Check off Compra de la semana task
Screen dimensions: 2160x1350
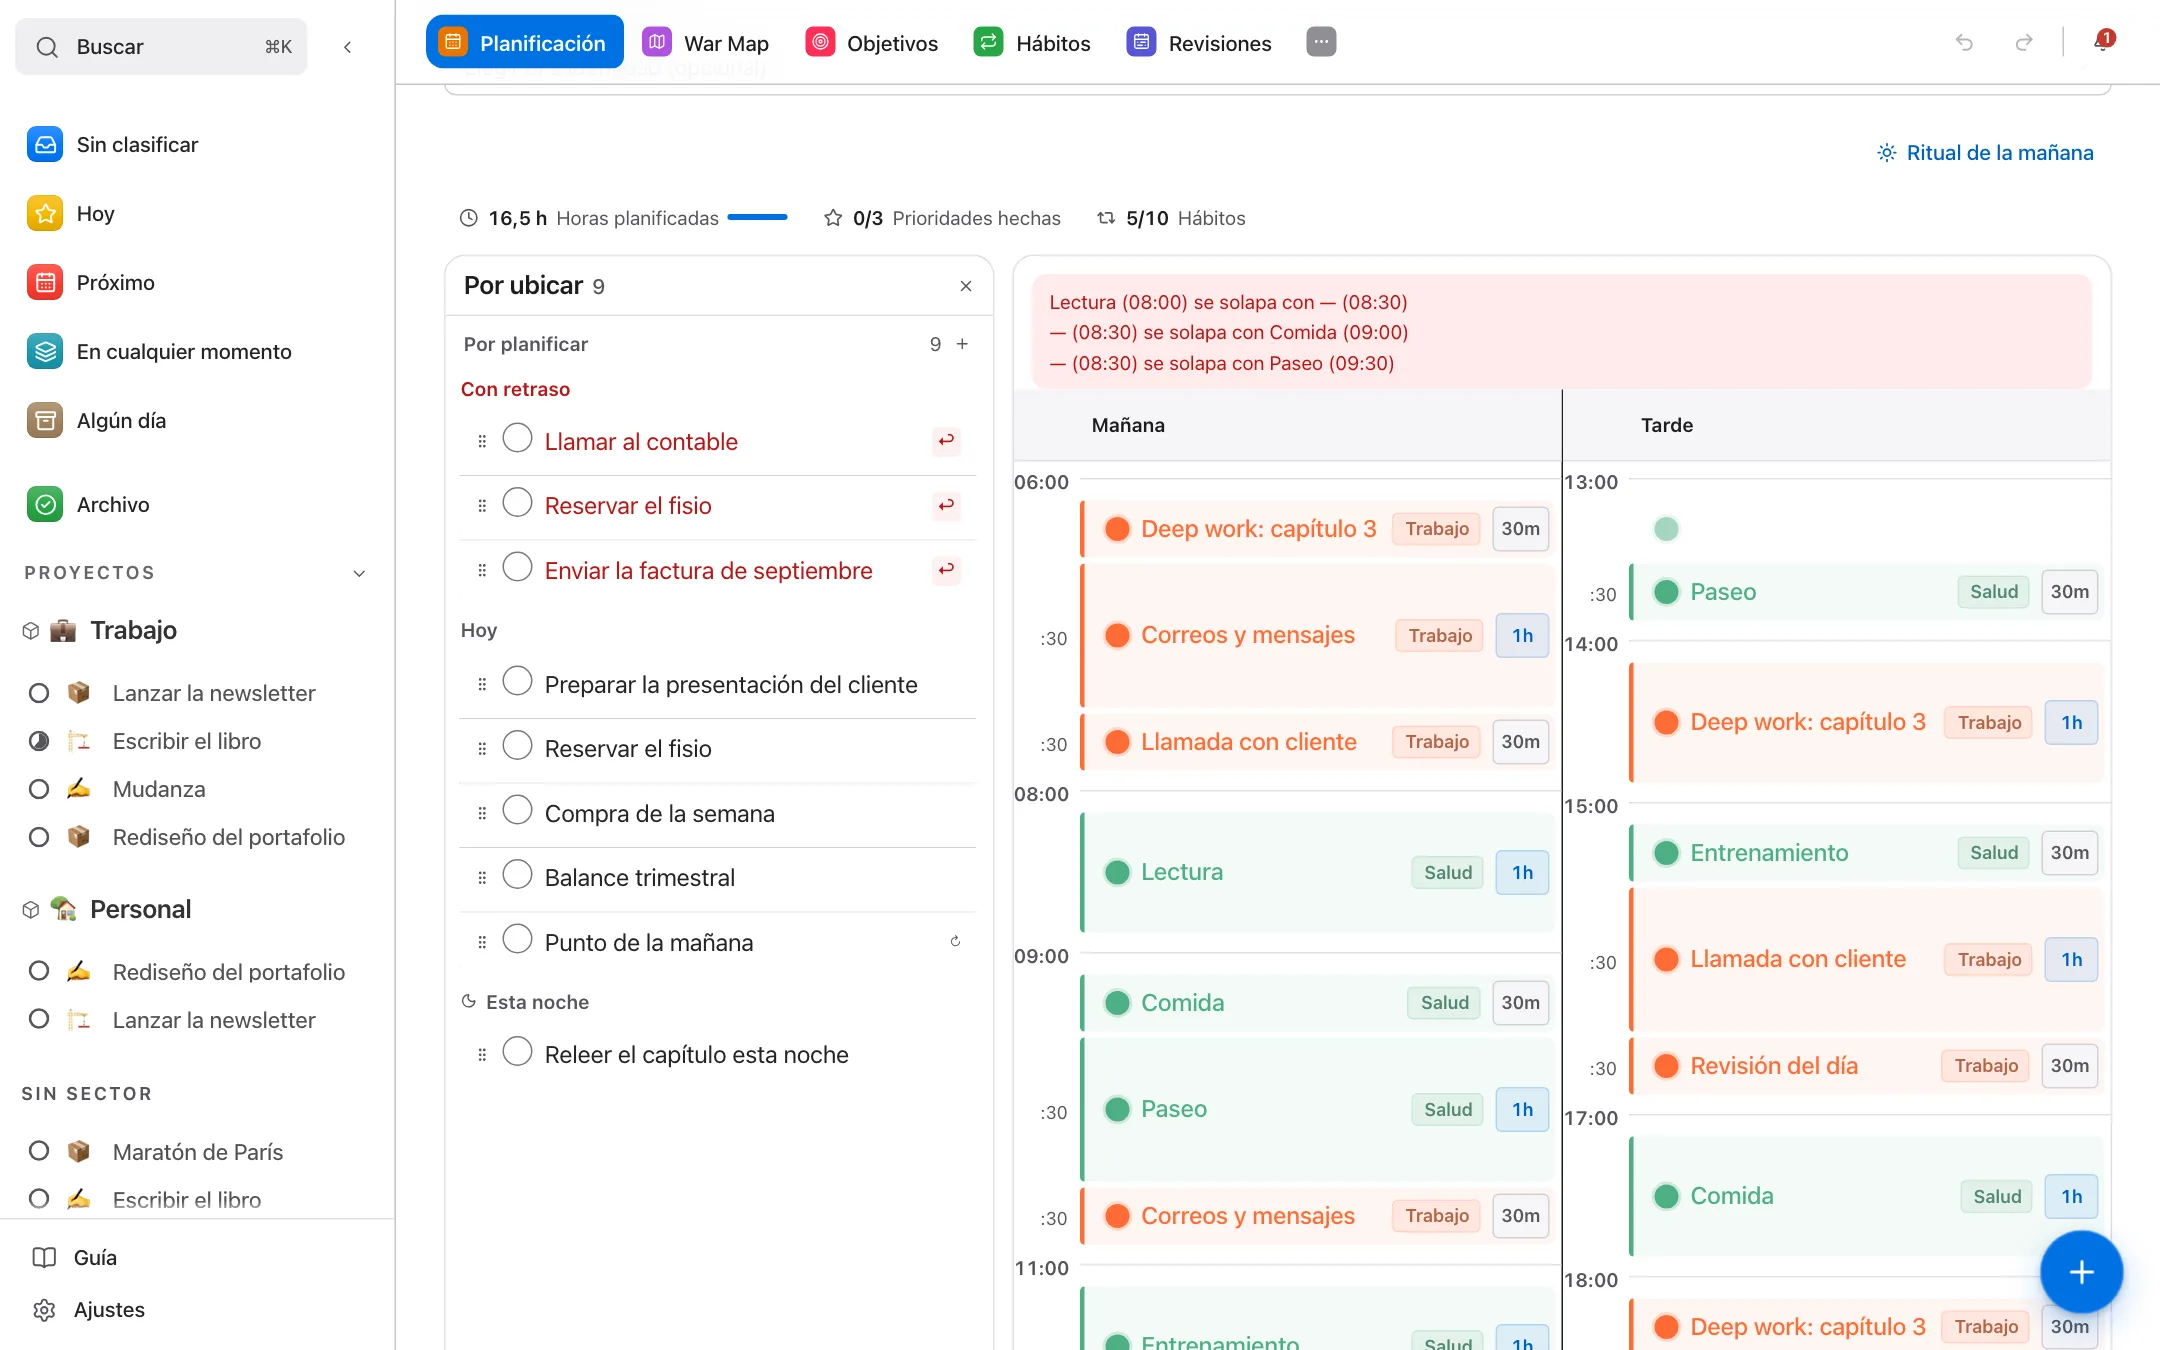pos(517,810)
